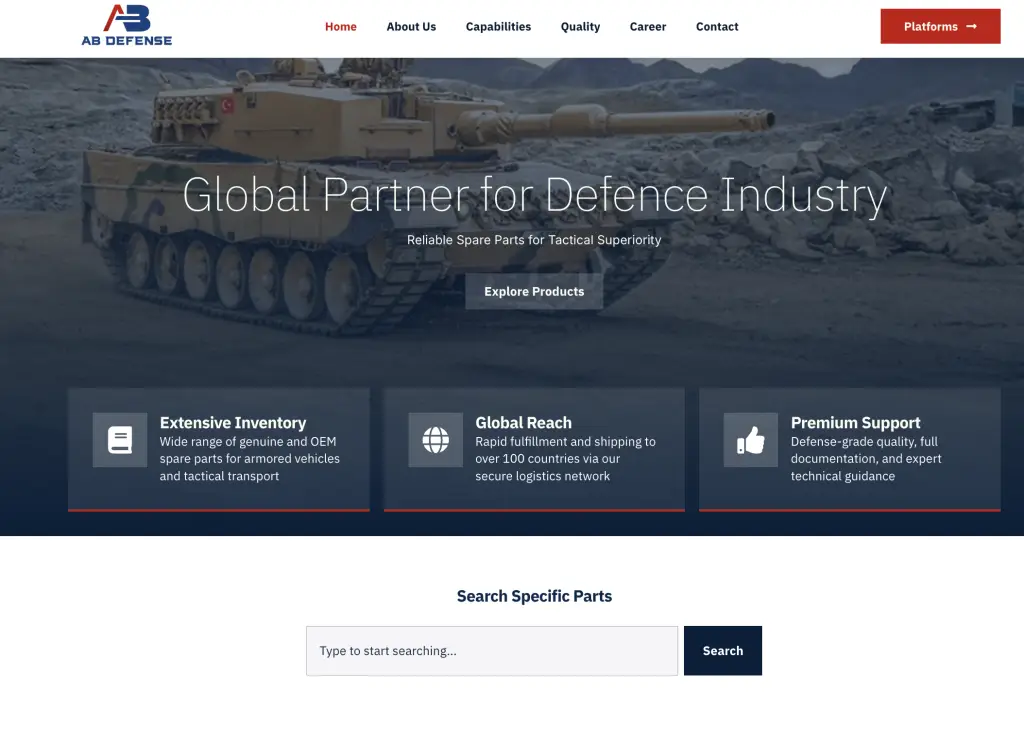
Task: Navigate to the Contact page
Action: point(717,27)
